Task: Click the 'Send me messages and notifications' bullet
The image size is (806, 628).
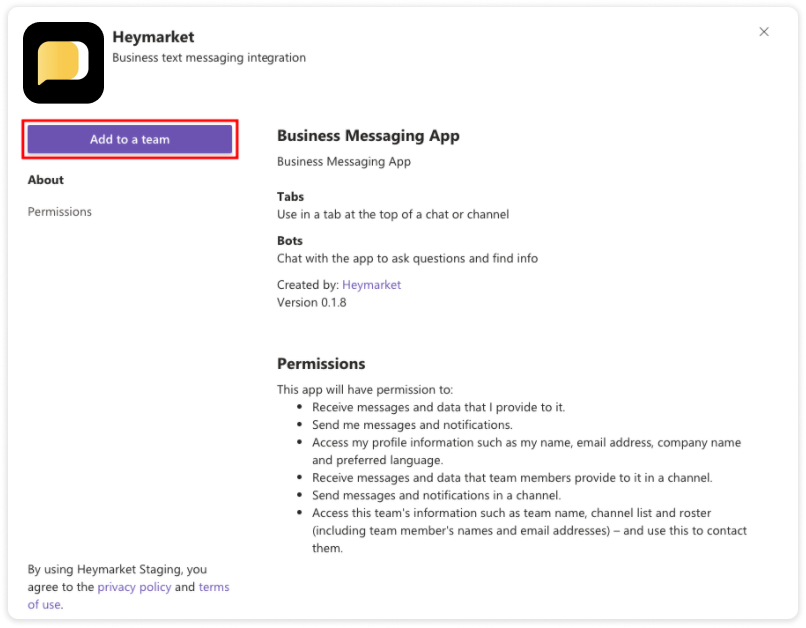Action: (412, 425)
